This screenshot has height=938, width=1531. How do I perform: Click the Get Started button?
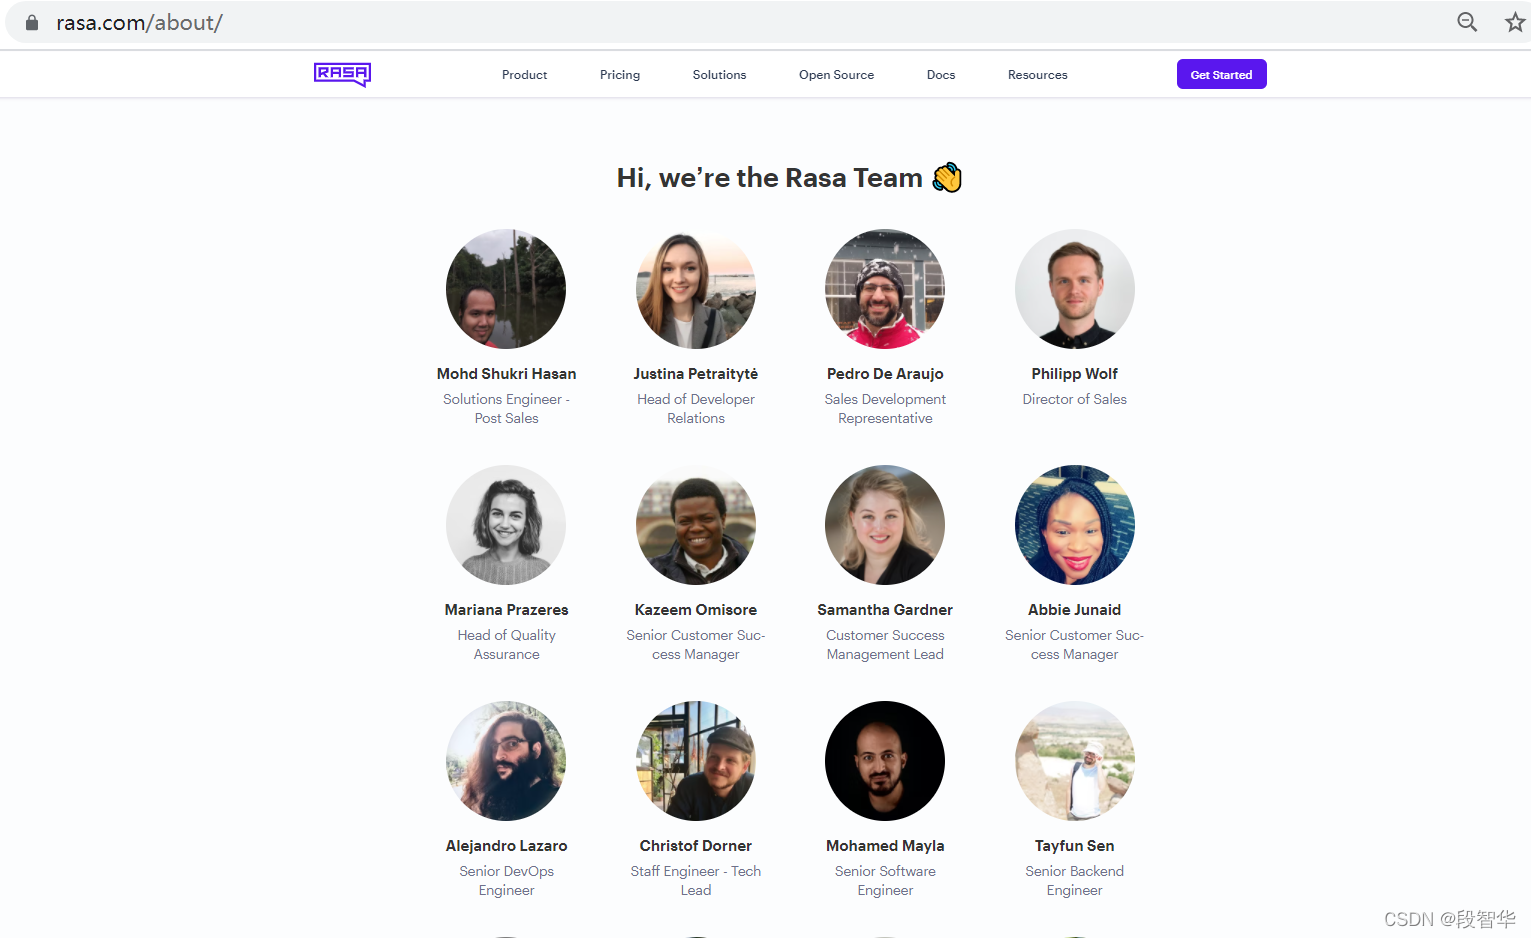click(1221, 74)
